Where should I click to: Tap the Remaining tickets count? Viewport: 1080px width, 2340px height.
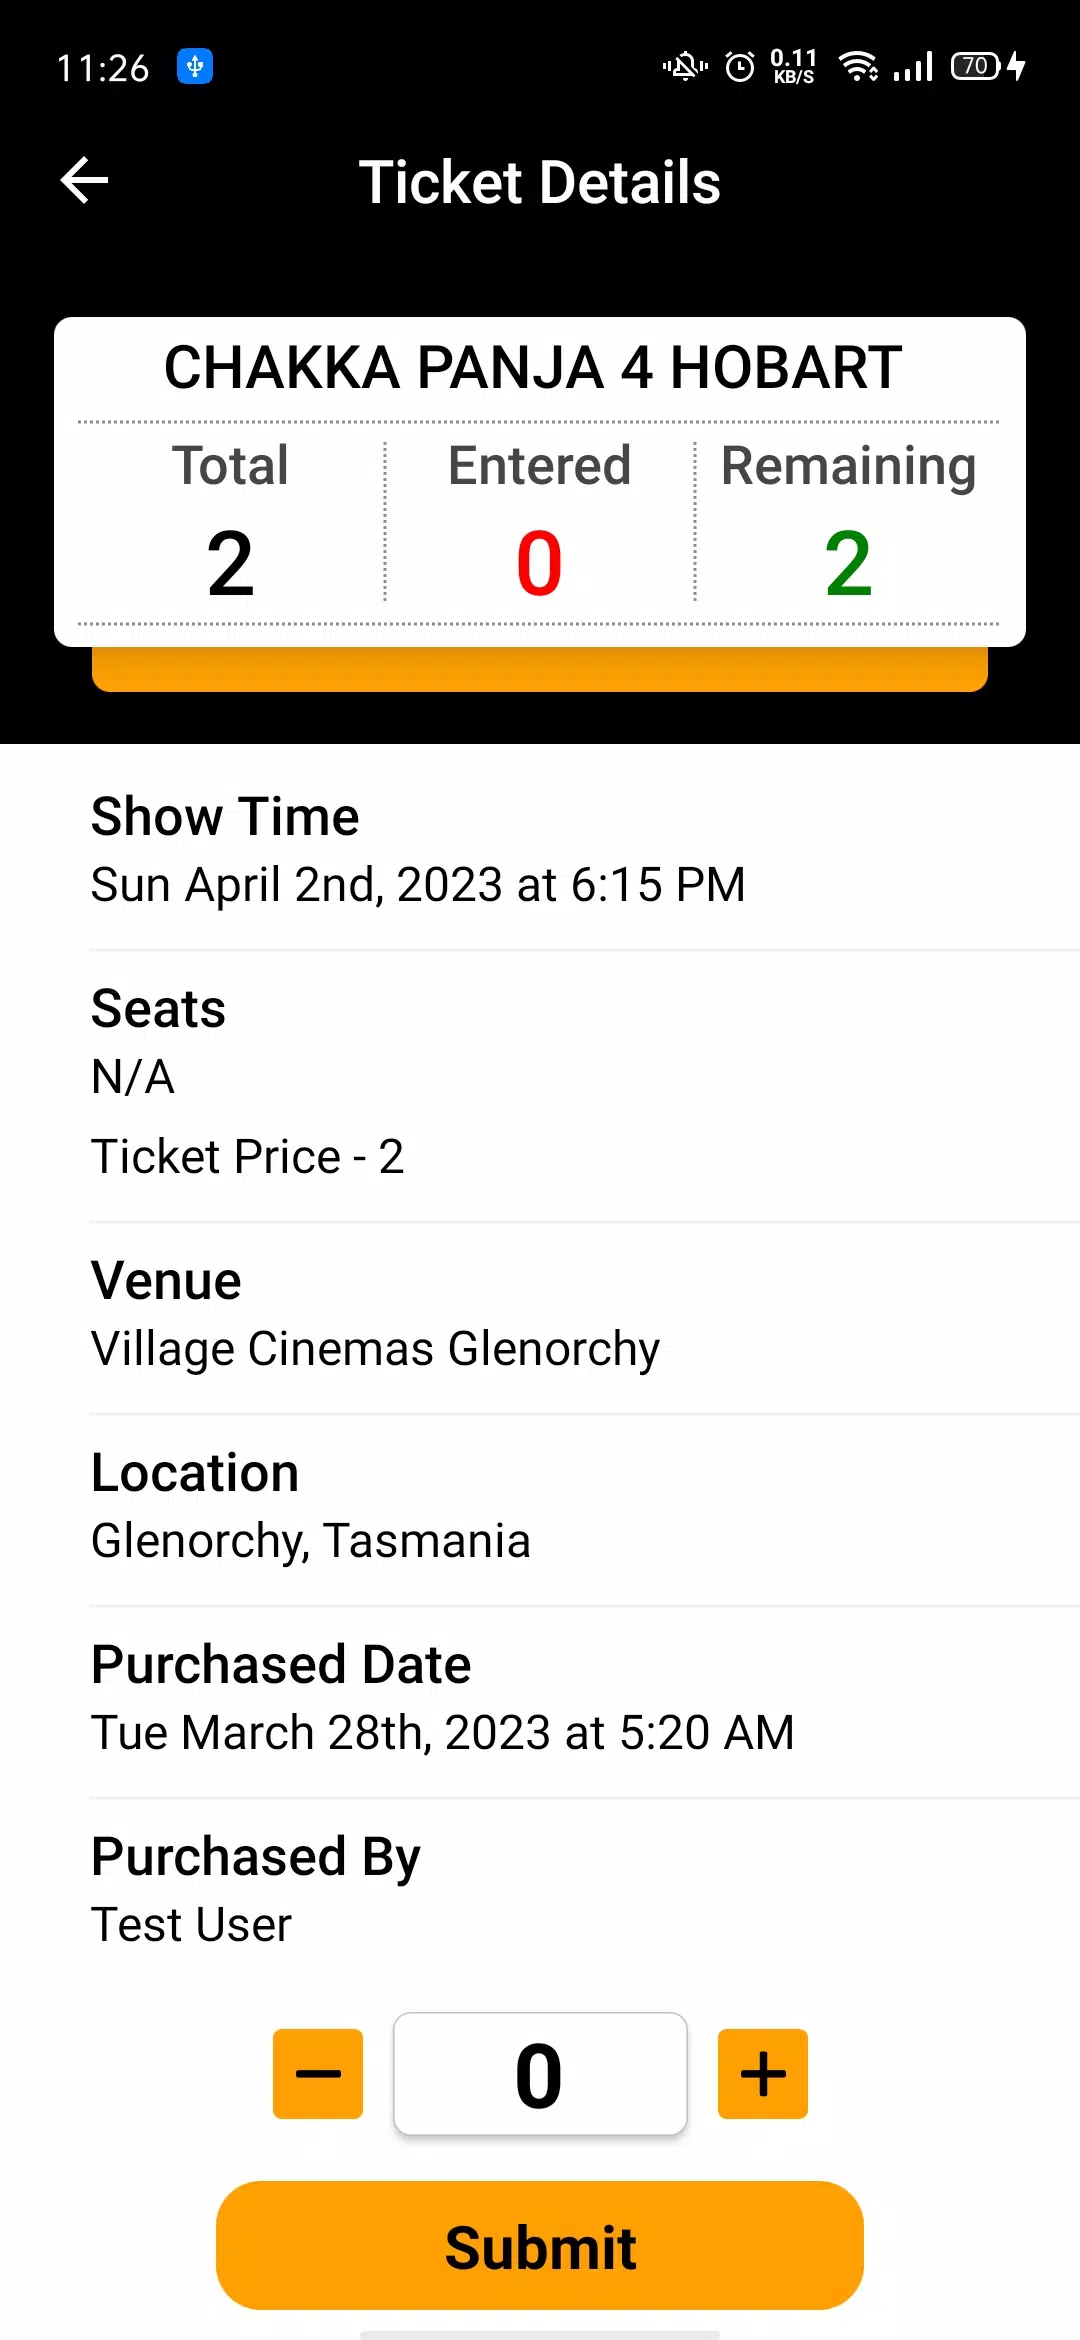click(848, 564)
